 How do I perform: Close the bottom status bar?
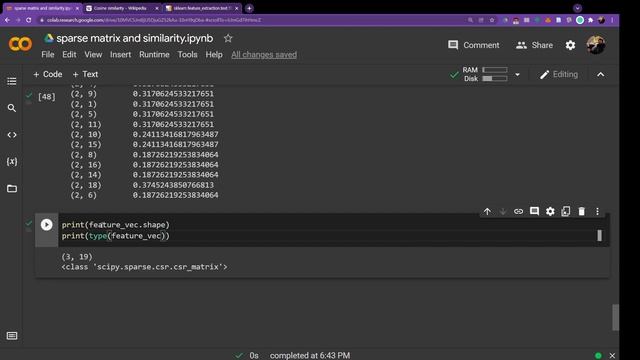point(612,356)
